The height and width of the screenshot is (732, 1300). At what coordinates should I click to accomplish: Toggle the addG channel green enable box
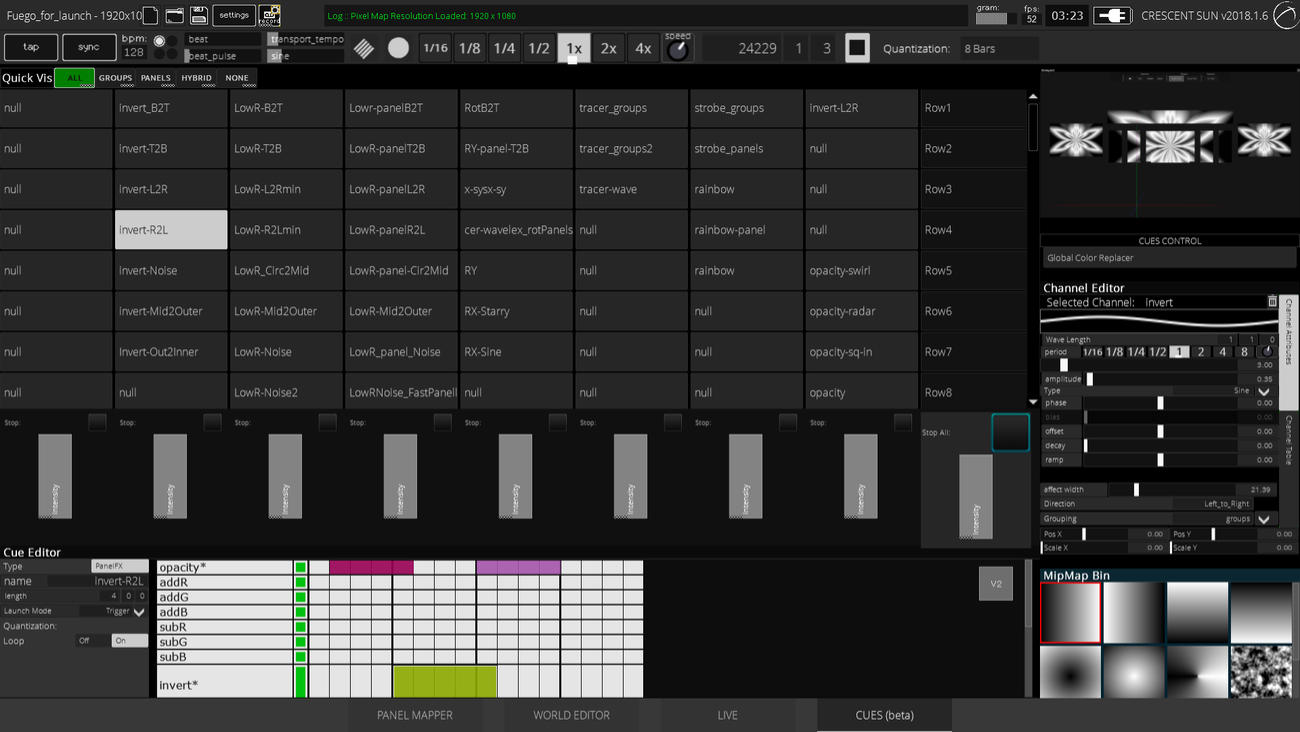300,597
